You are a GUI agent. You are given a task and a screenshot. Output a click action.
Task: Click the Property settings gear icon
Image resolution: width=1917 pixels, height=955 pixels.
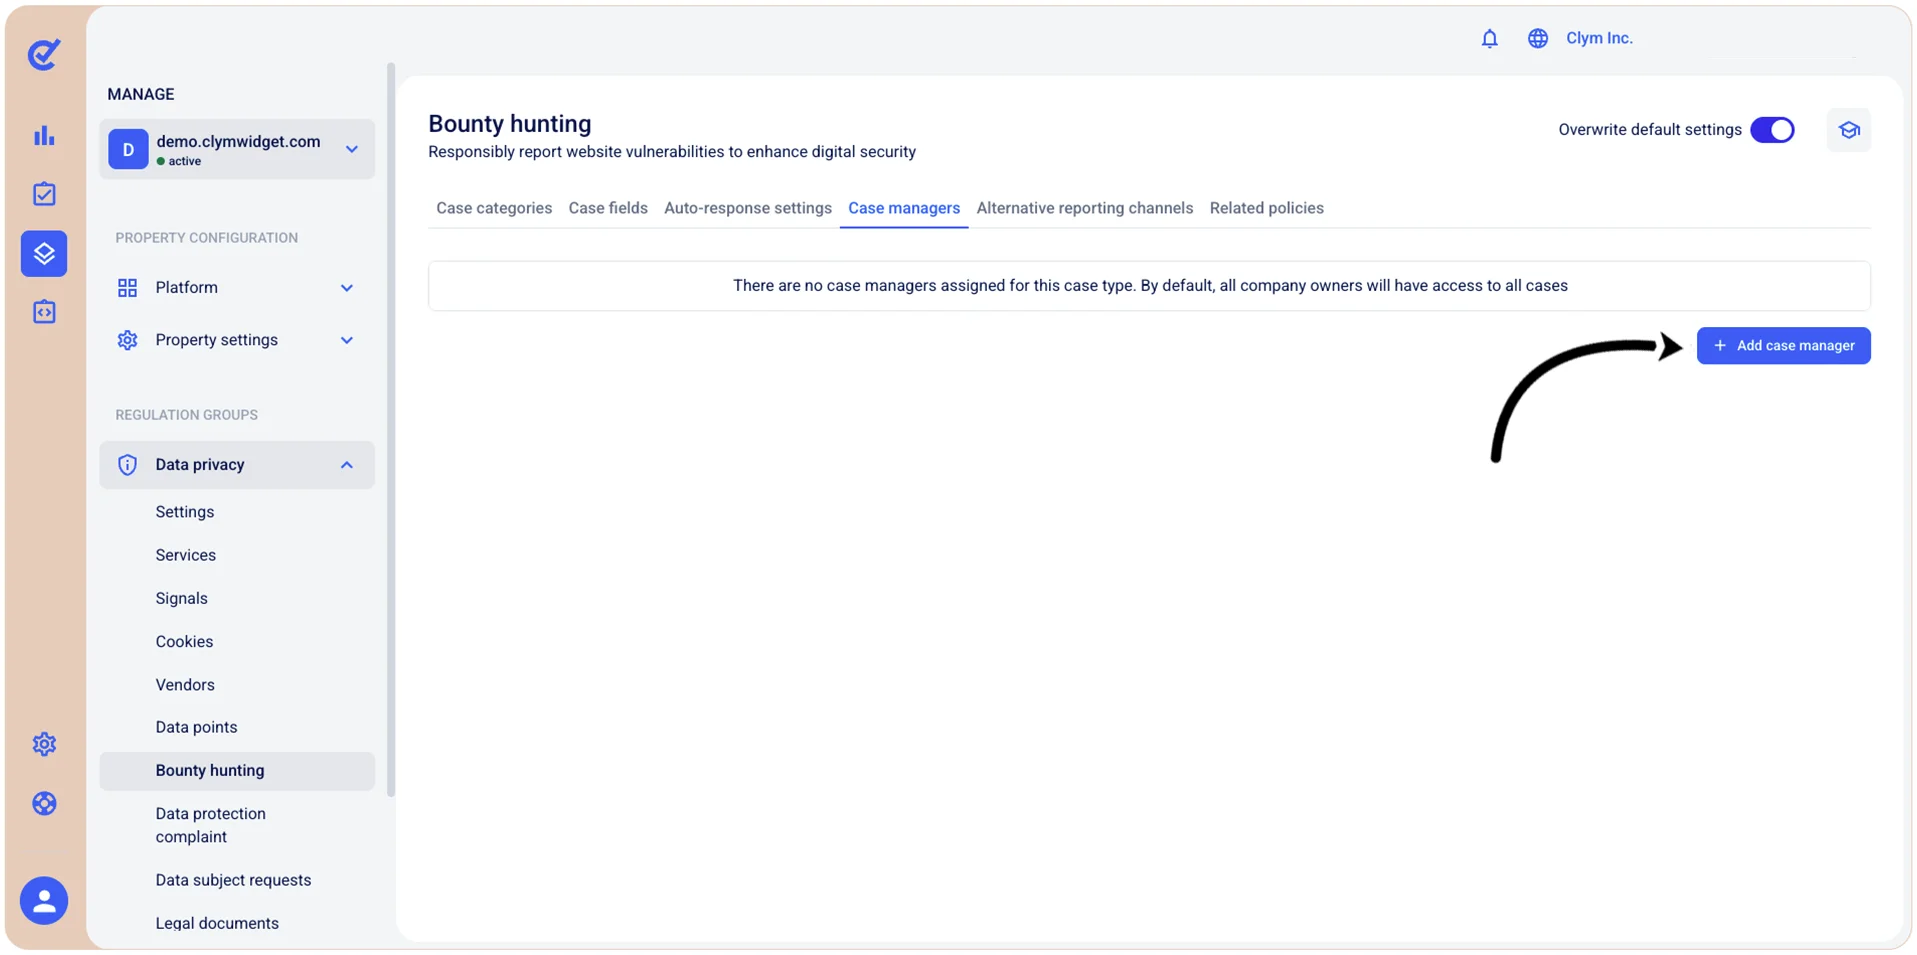tap(127, 340)
